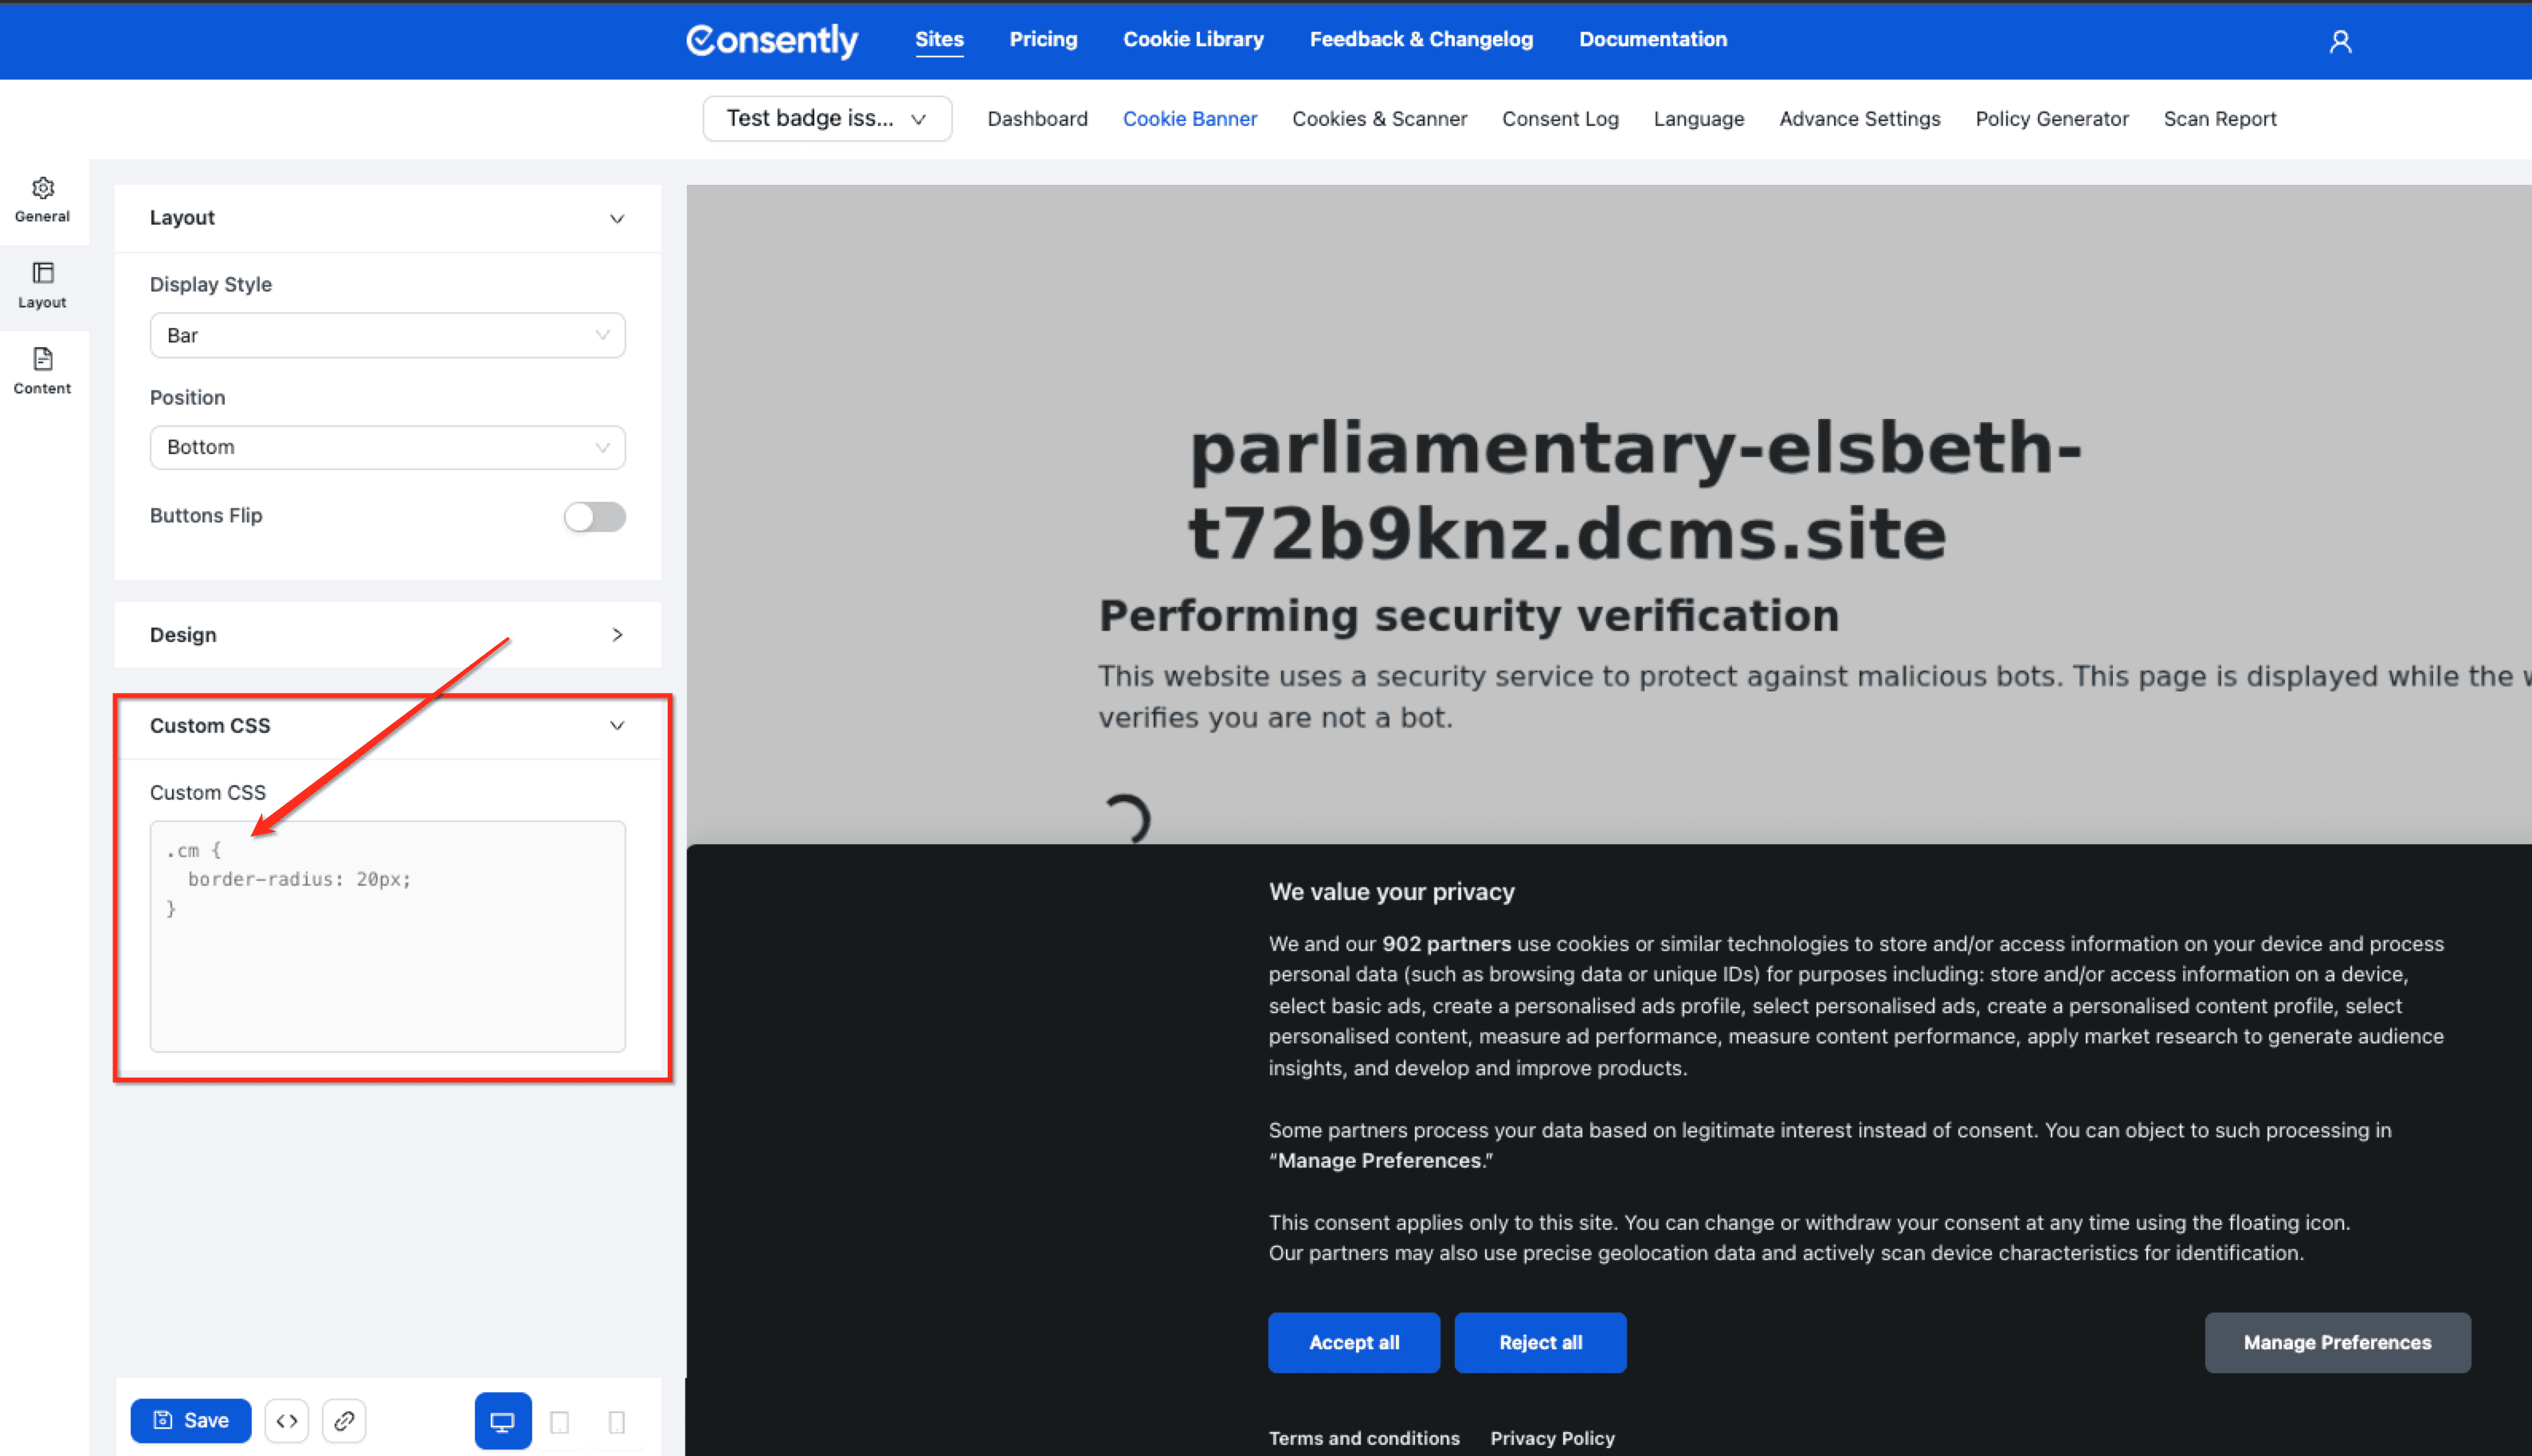Select the Layout sidebar icon
The width and height of the screenshot is (2532, 1456).
(x=42, y=285)
